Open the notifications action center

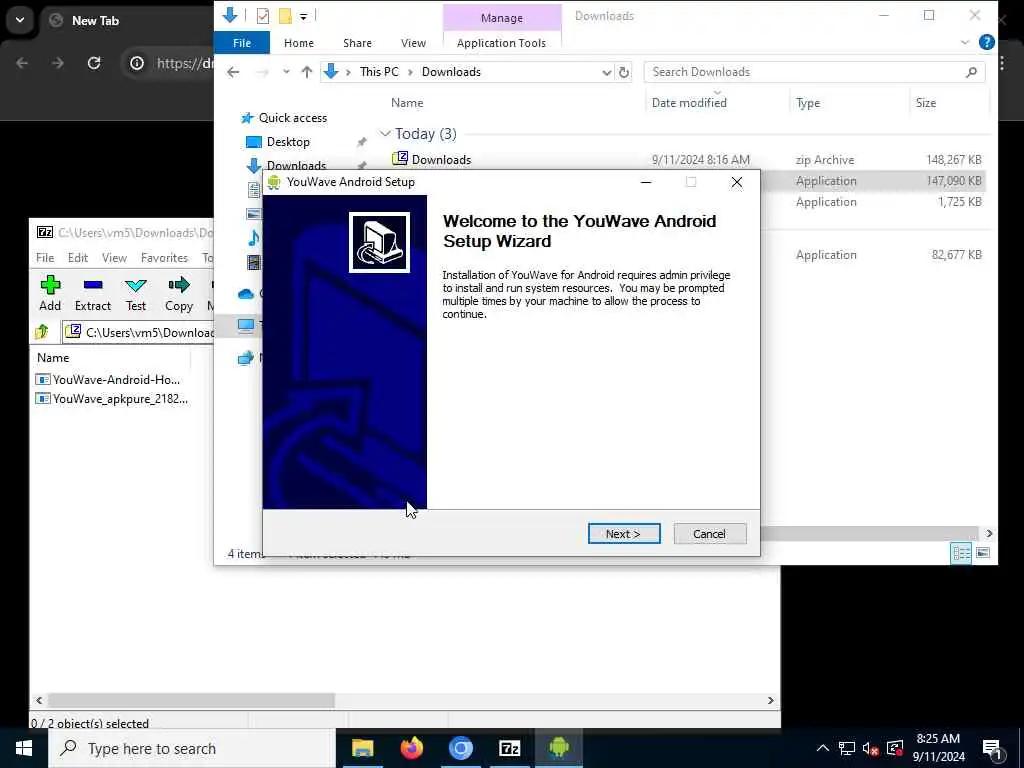click(x=993, y=749)
